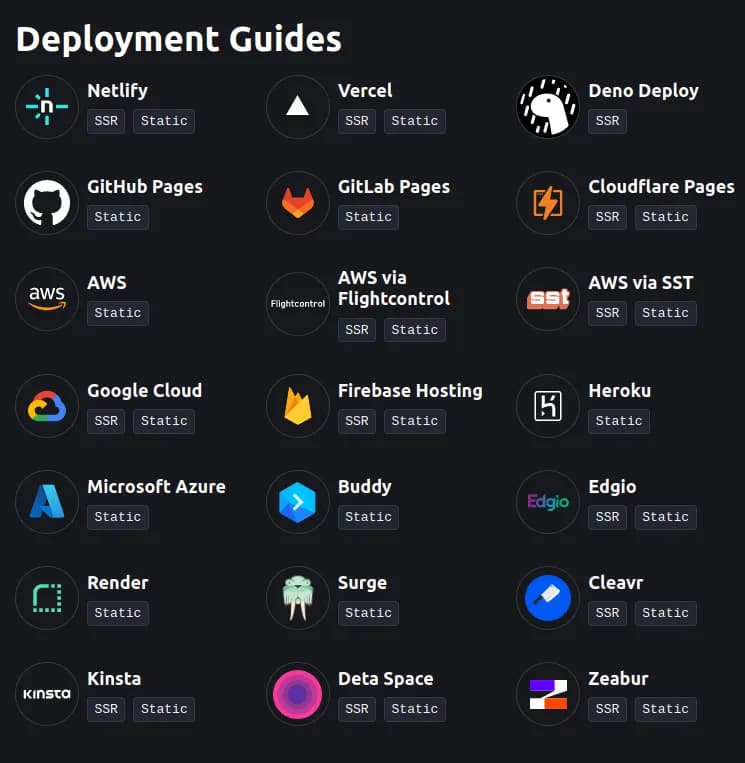Open the GitHub Pages guide title
Image resolution: width=745 pixels, height=763 pixels.
pyautogui.click(x=145, y=186)
